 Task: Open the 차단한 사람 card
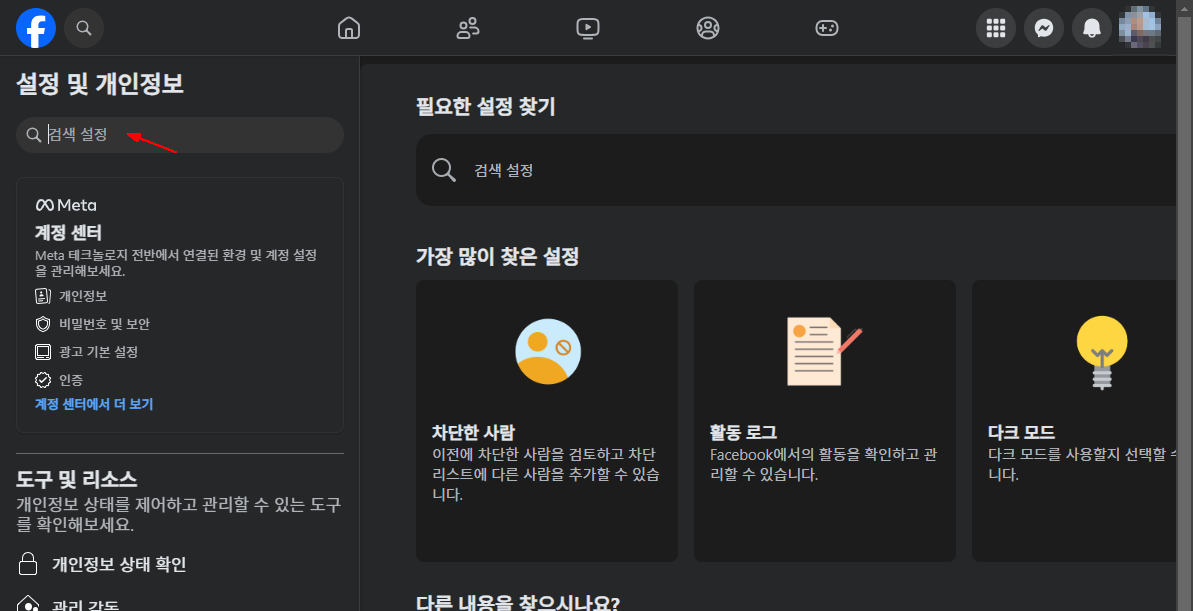547,421
